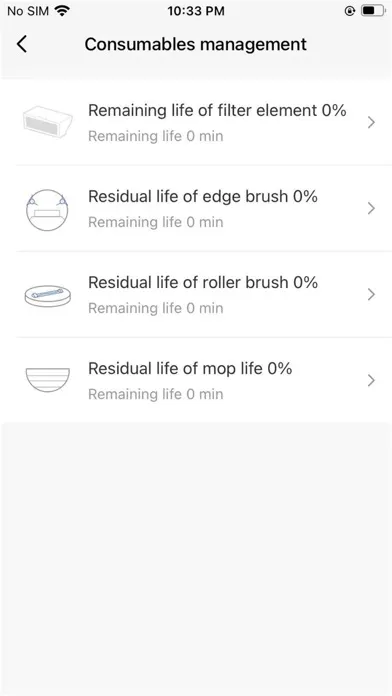Tap the roller brush disc icon
392x696 pixels.
48,296
